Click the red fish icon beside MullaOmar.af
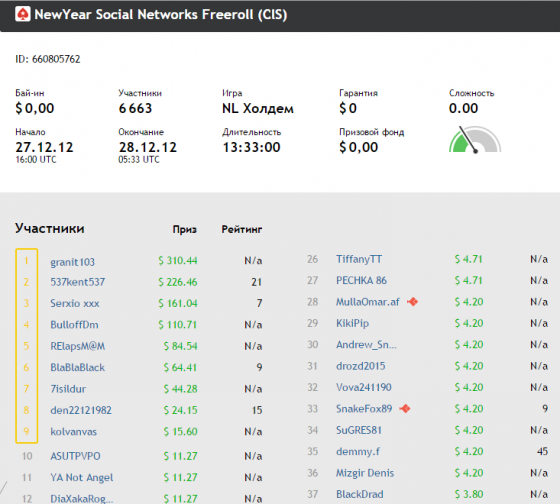This screenshot has width=560, height=504. [412, 302]
